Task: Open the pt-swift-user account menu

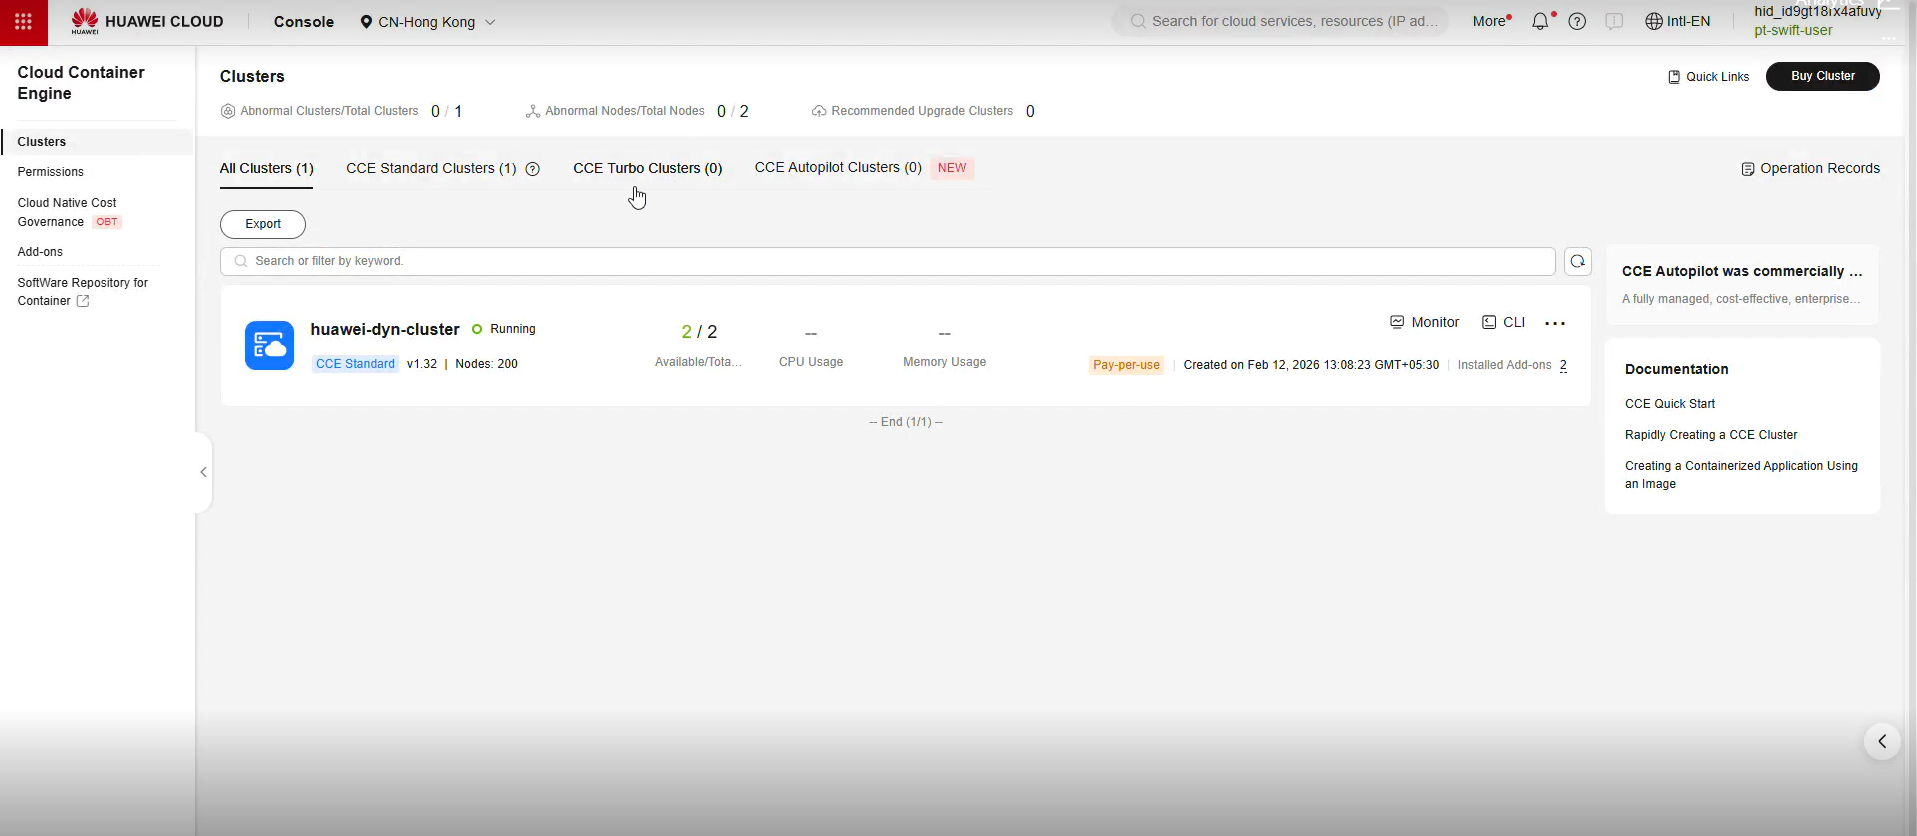Action: click(1793, 30)
